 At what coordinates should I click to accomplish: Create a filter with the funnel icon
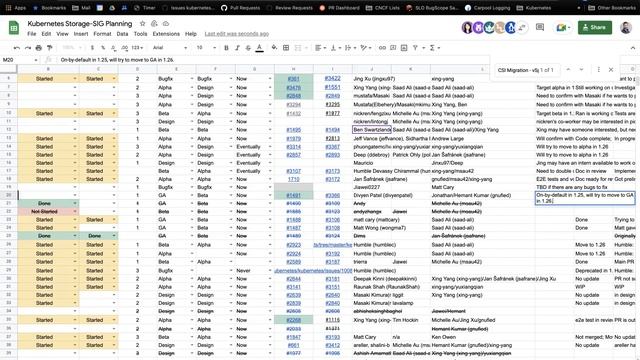click(415, 48)
